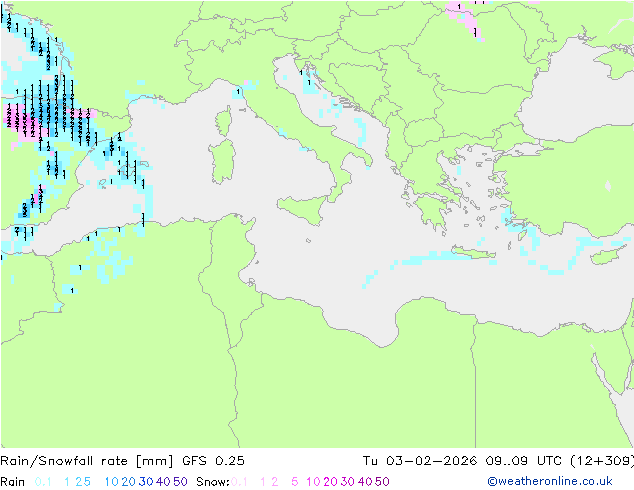634x490 pixels.
Task: Pick the Rain legend 40 color value
Action: coord(163,482)
